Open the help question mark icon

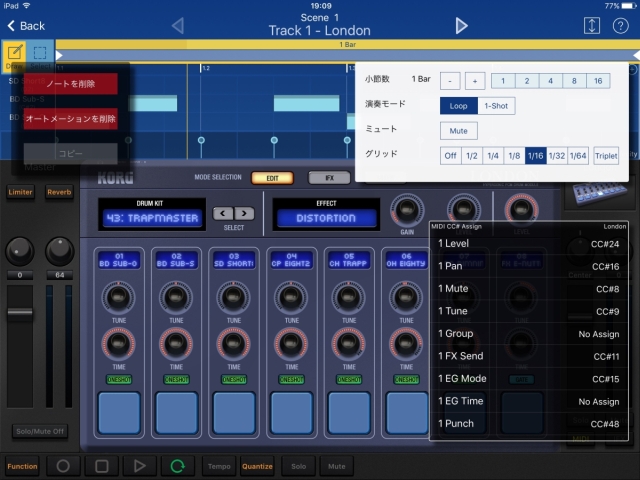click(x=620, y=25)
